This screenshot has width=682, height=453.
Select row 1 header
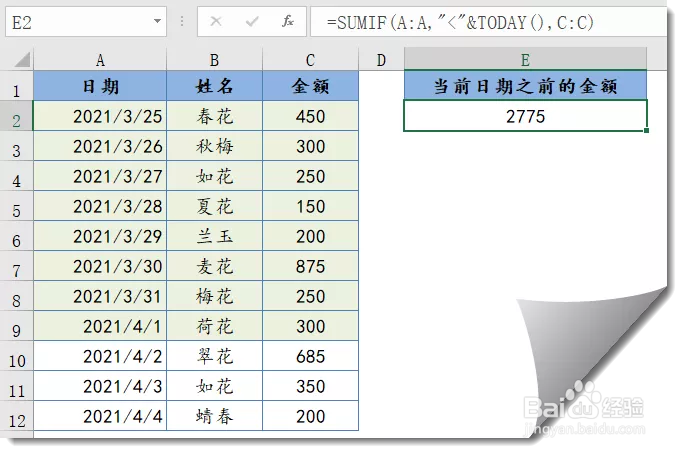point(17,86)
